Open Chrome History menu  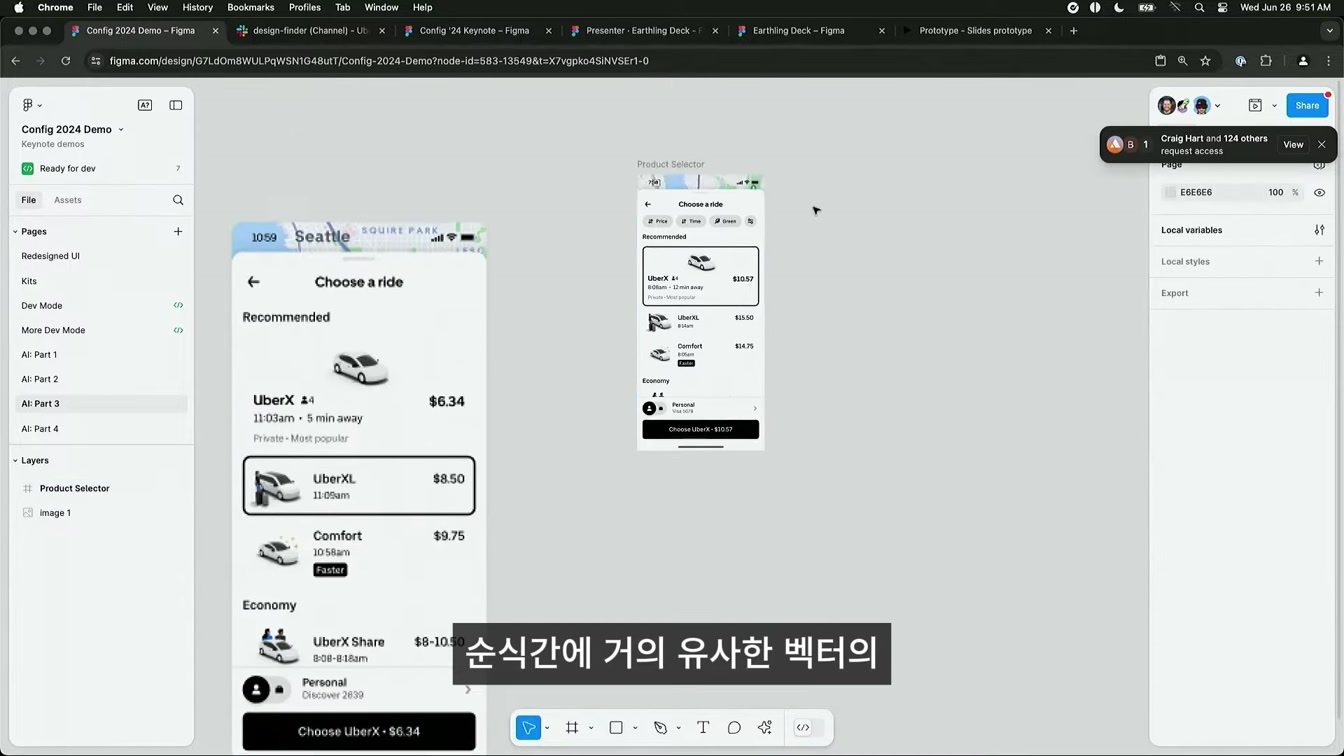click(x=197, y=7)
